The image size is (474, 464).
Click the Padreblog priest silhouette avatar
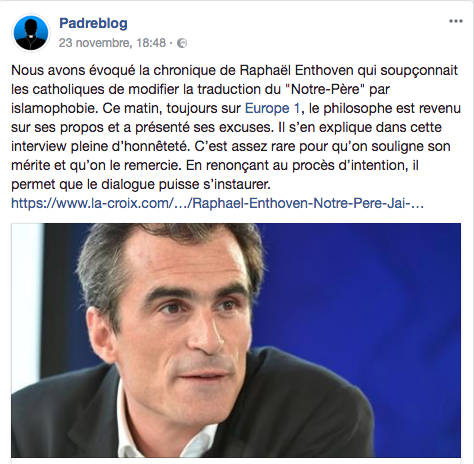click(x=31, y=33)
